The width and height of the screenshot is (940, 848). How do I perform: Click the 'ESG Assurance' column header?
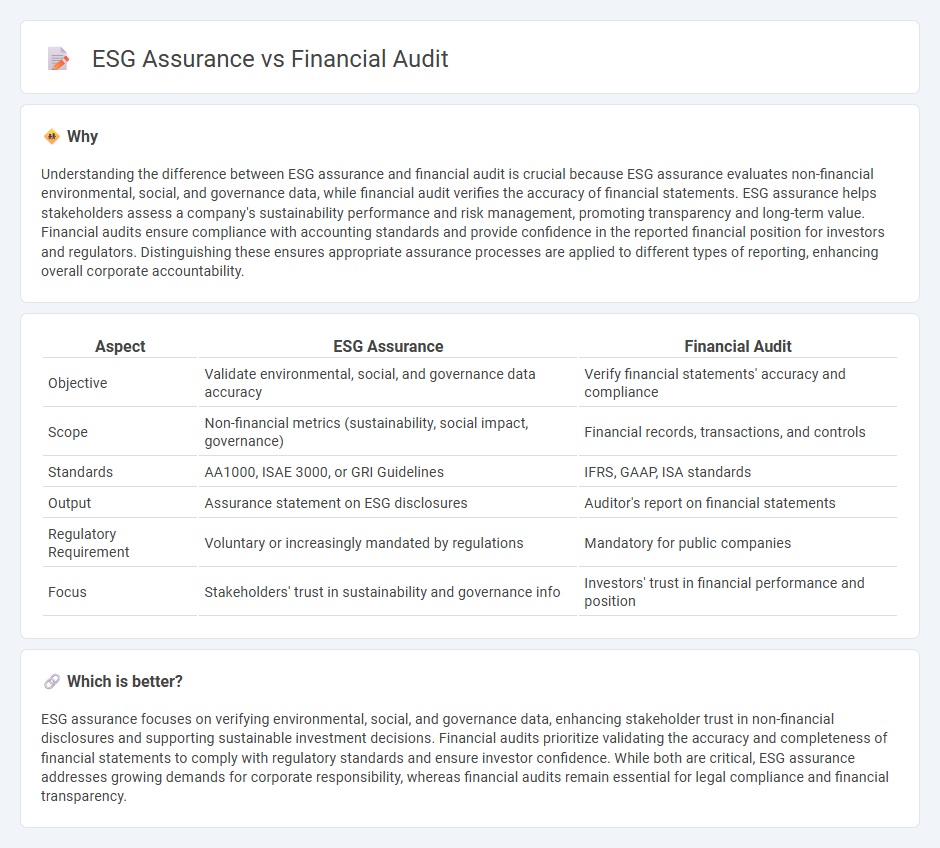388,346
